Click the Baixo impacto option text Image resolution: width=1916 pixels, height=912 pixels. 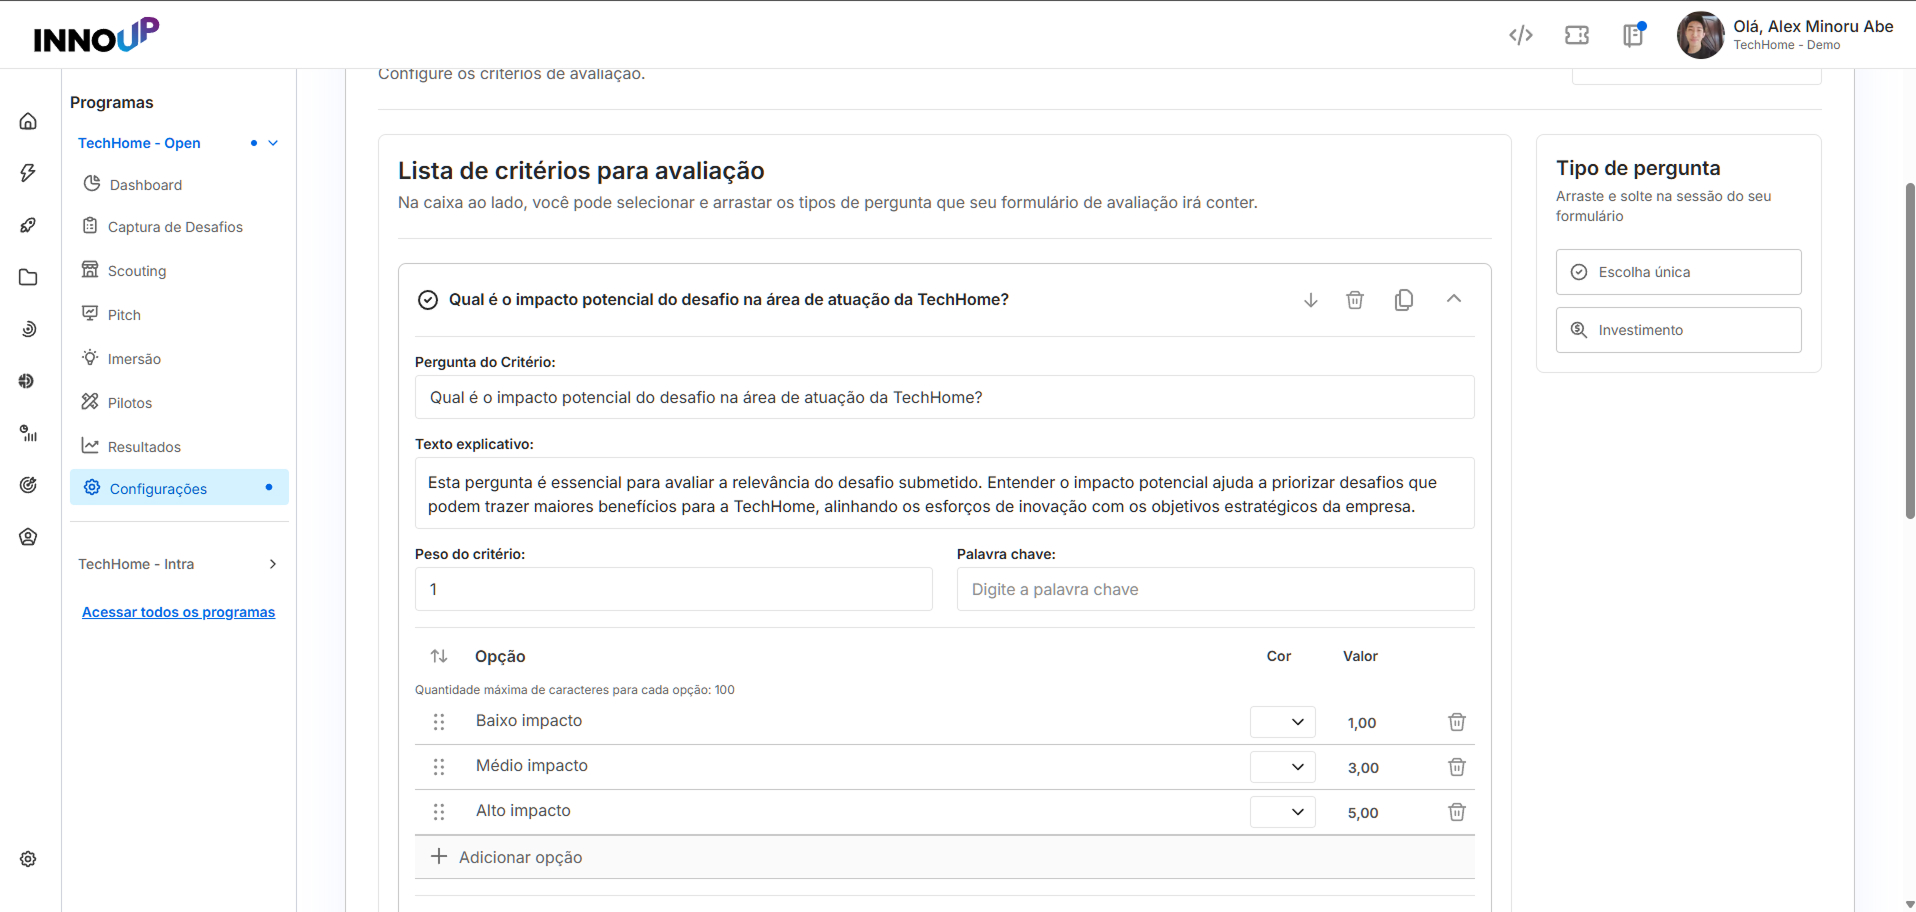coord(529,721)
